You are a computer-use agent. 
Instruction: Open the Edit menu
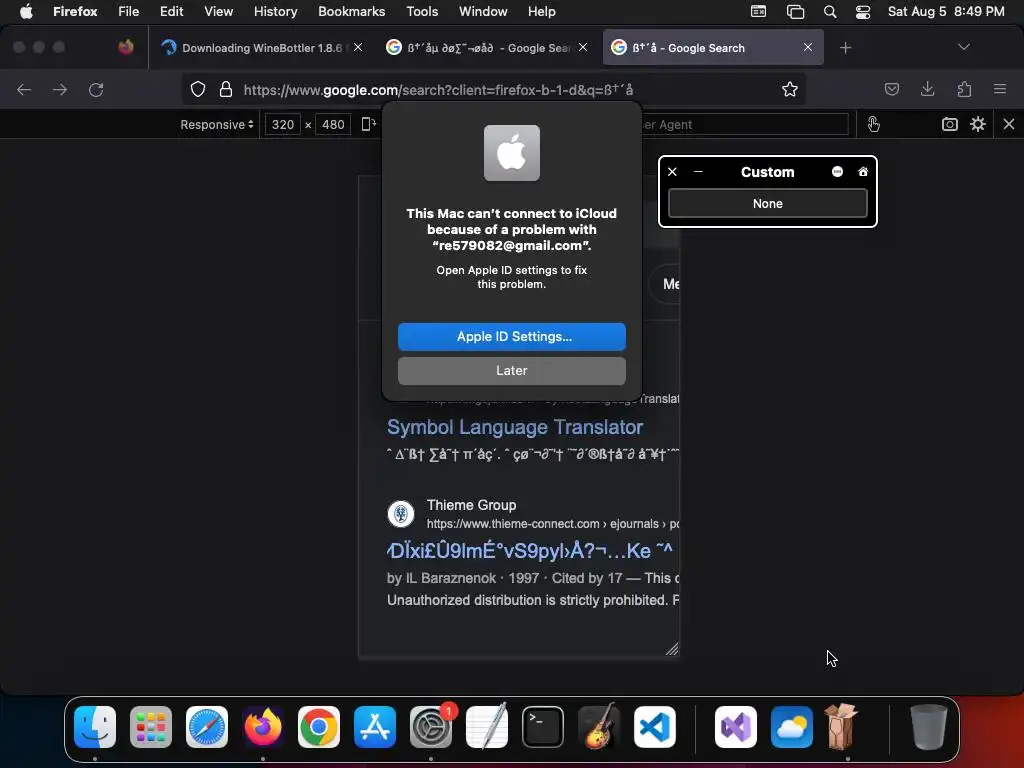172,11
